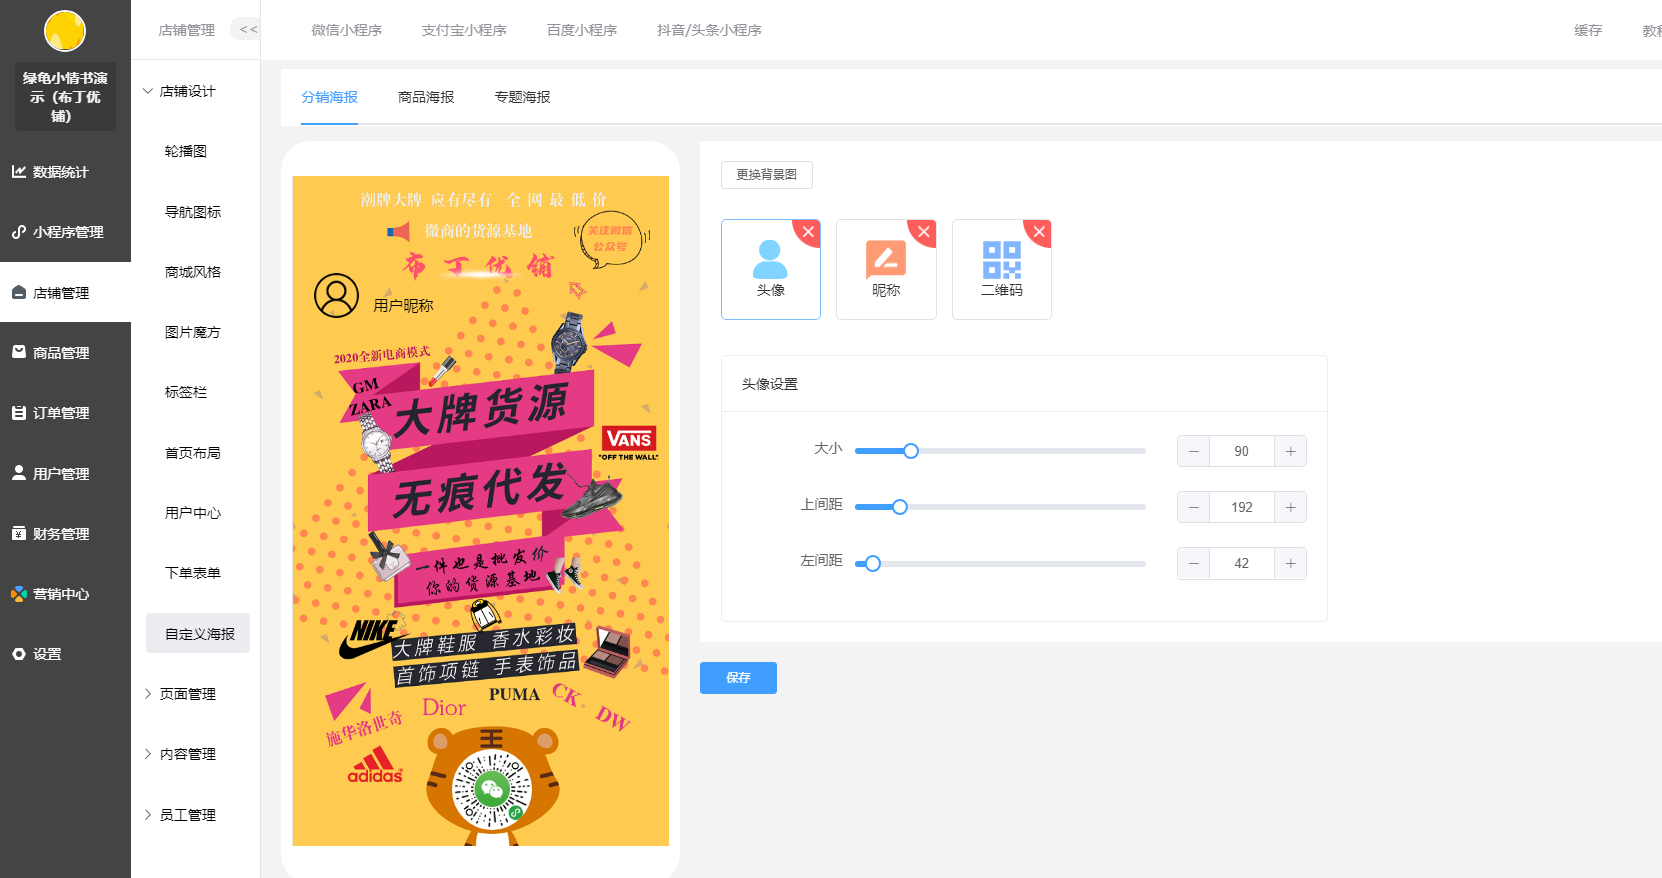Switch to the 商品海报 tab

tap(426, 97)
